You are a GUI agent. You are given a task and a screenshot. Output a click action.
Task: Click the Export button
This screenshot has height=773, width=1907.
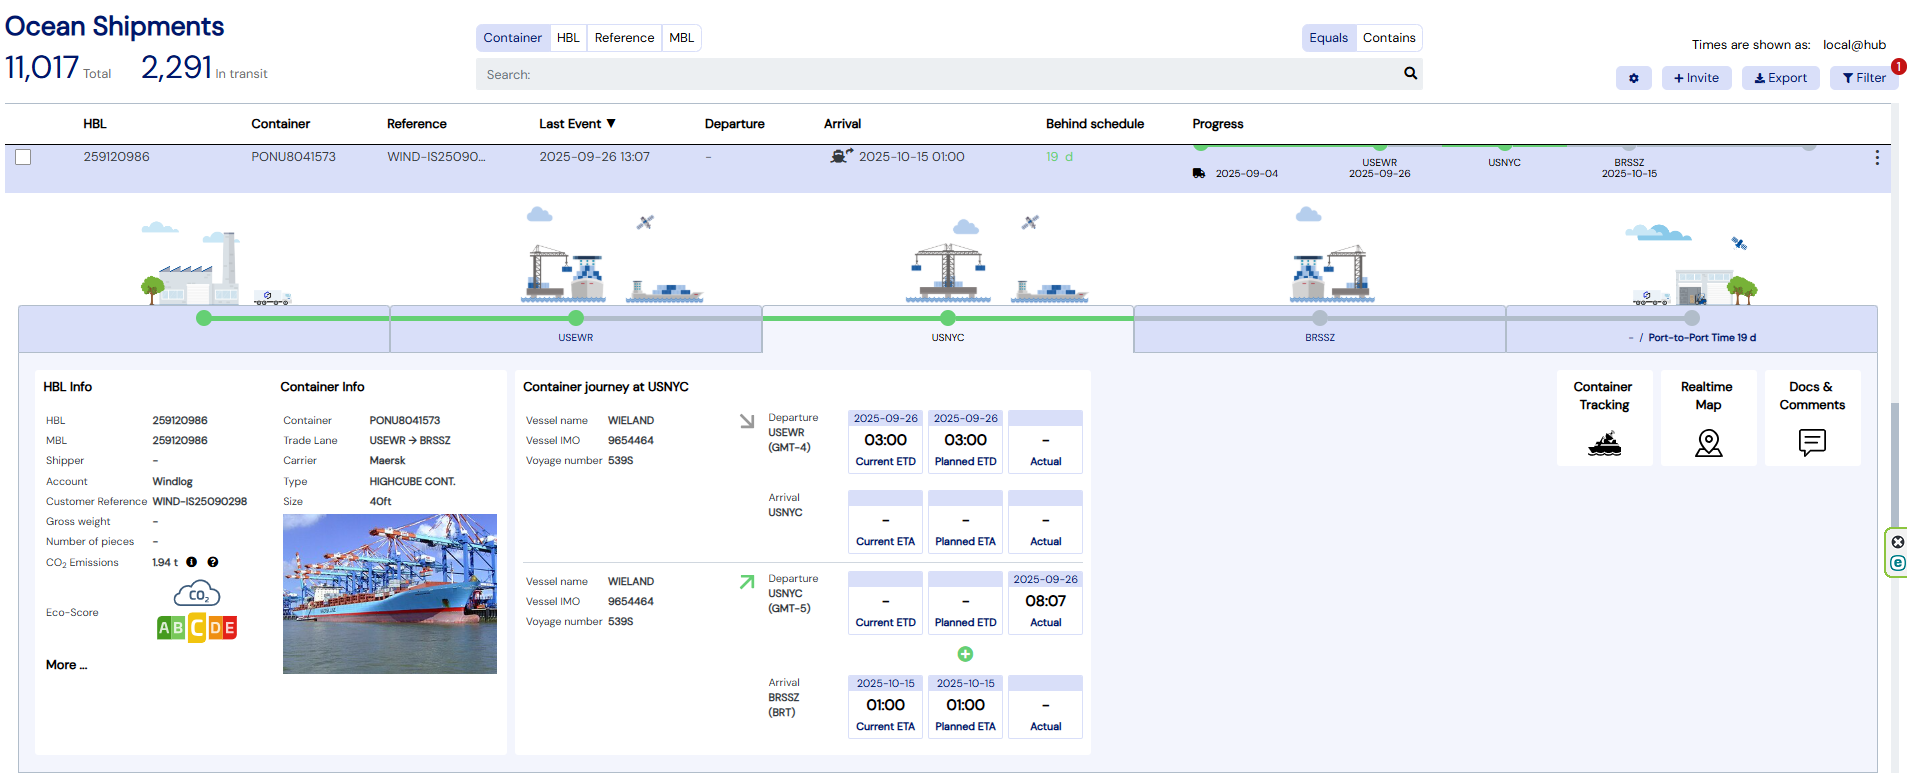(1780, 78)
